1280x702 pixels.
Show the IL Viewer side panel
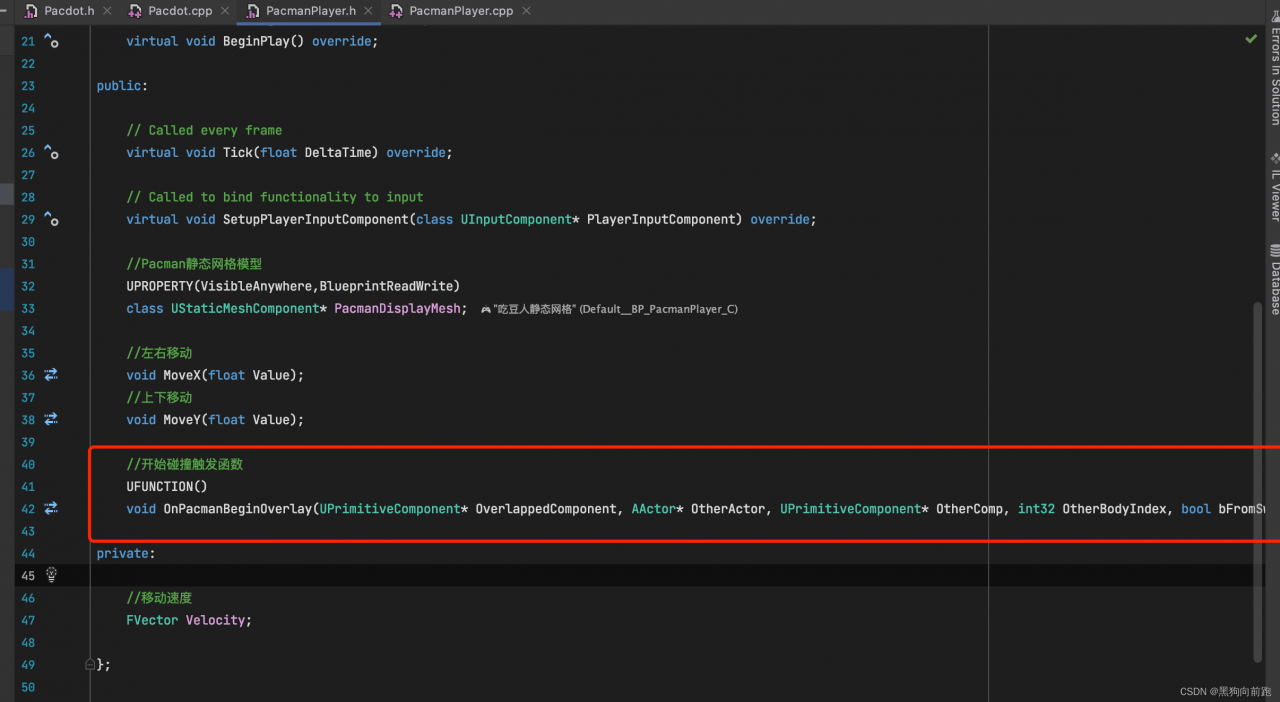(1274, 187)
